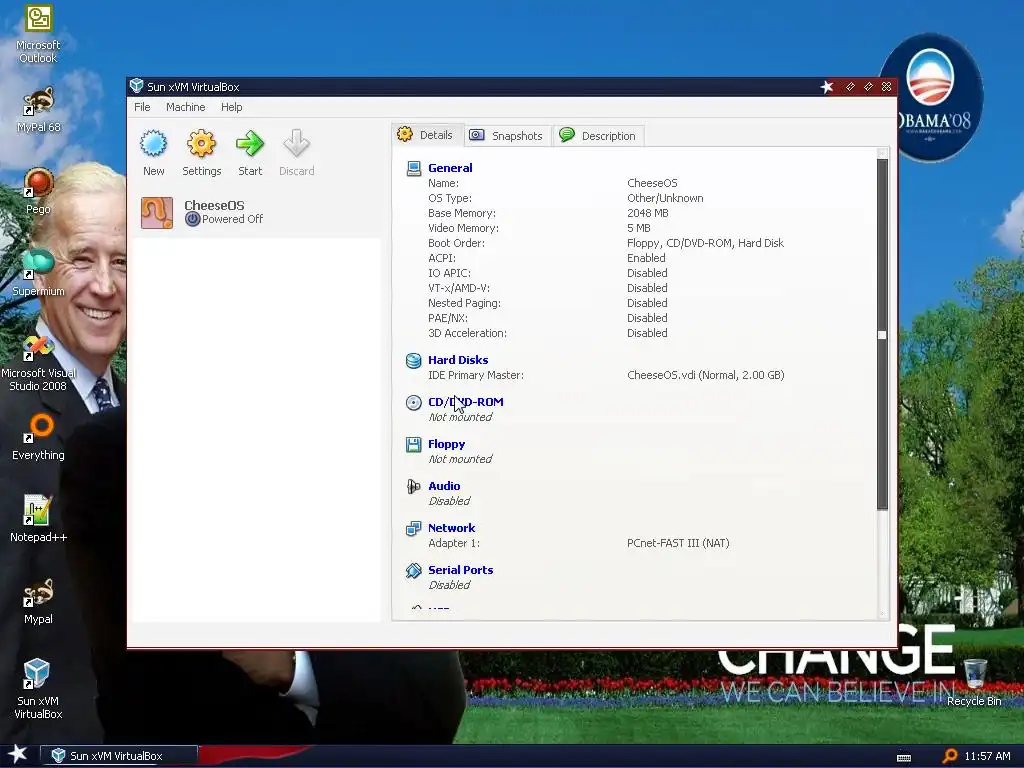Switch to the Description tab
1024x768 pixels.
click(598, 135)
